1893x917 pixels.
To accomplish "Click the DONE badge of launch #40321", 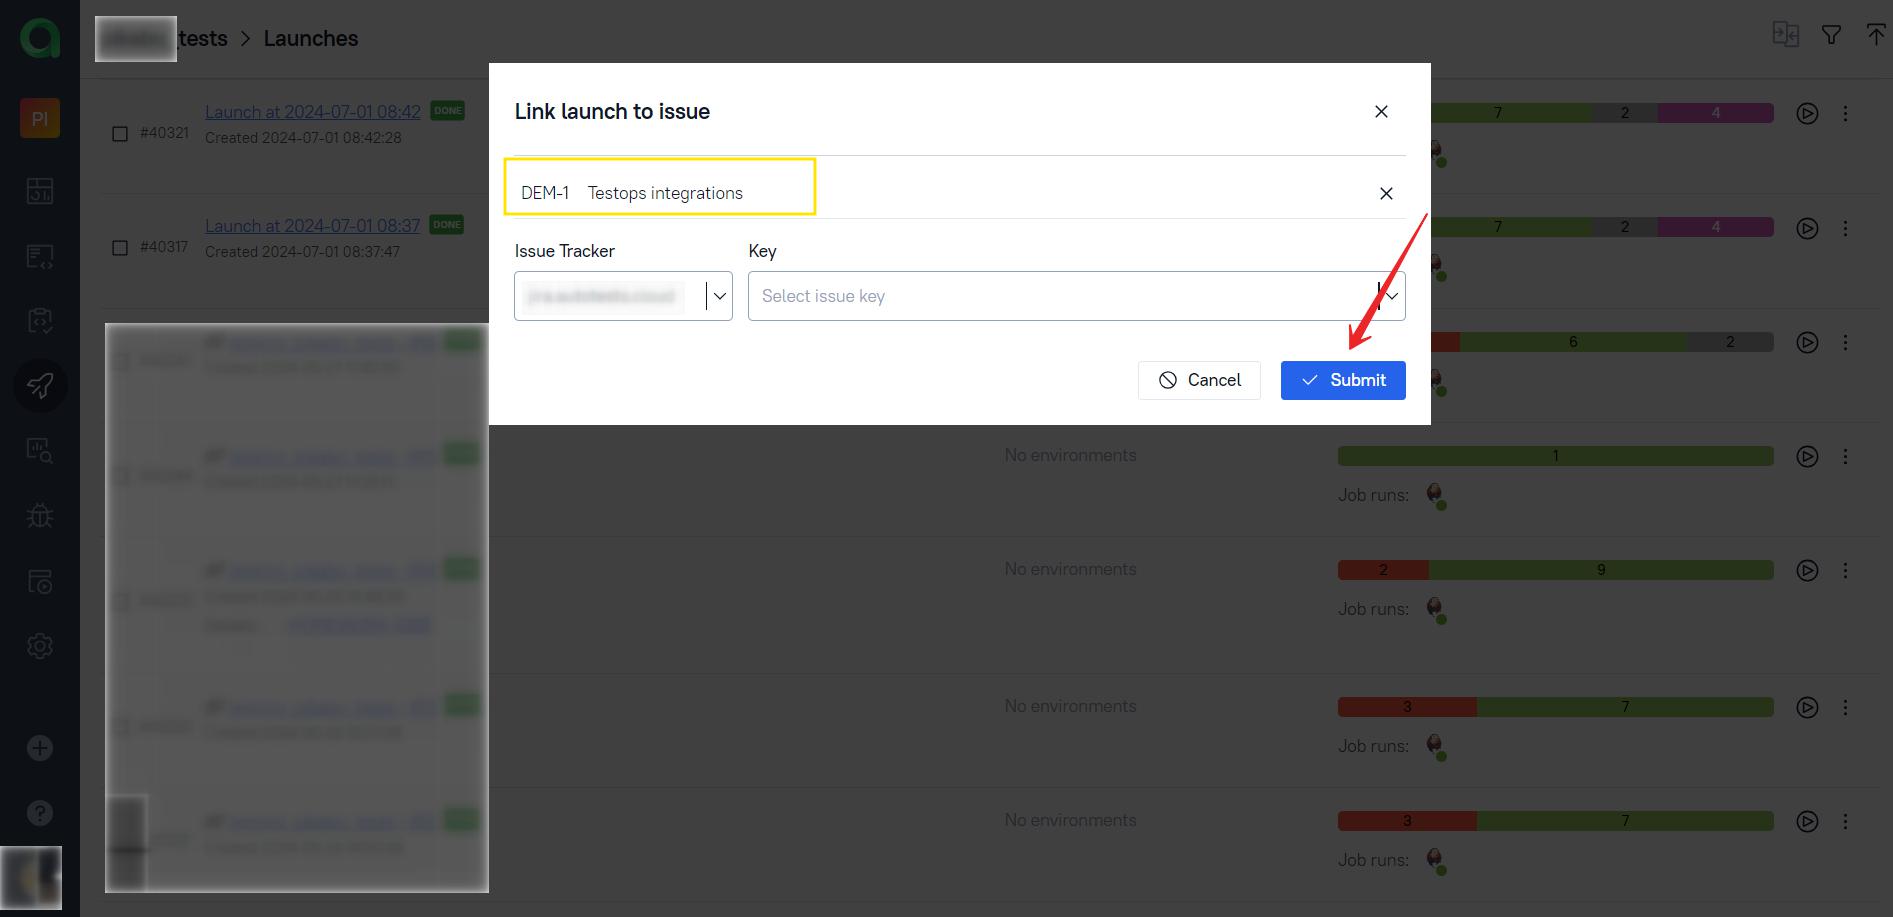I will (448, 110).
